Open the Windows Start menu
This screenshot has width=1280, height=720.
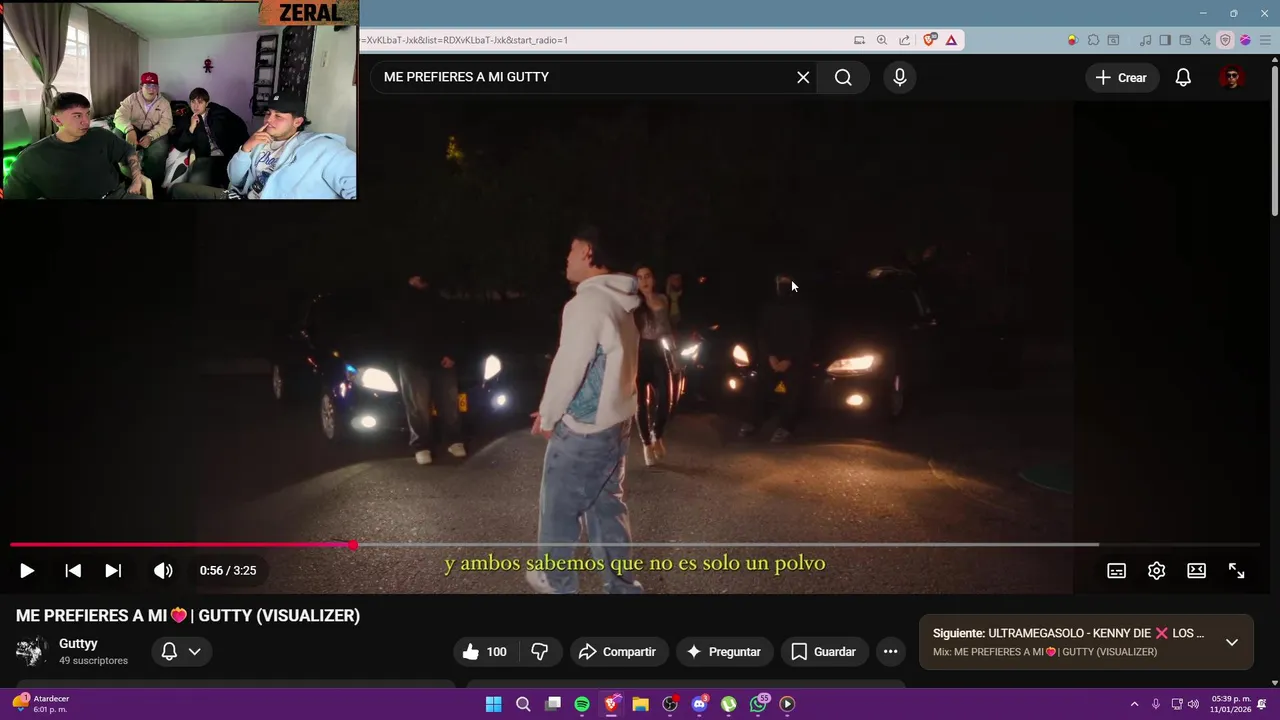(x=493, y=704)
